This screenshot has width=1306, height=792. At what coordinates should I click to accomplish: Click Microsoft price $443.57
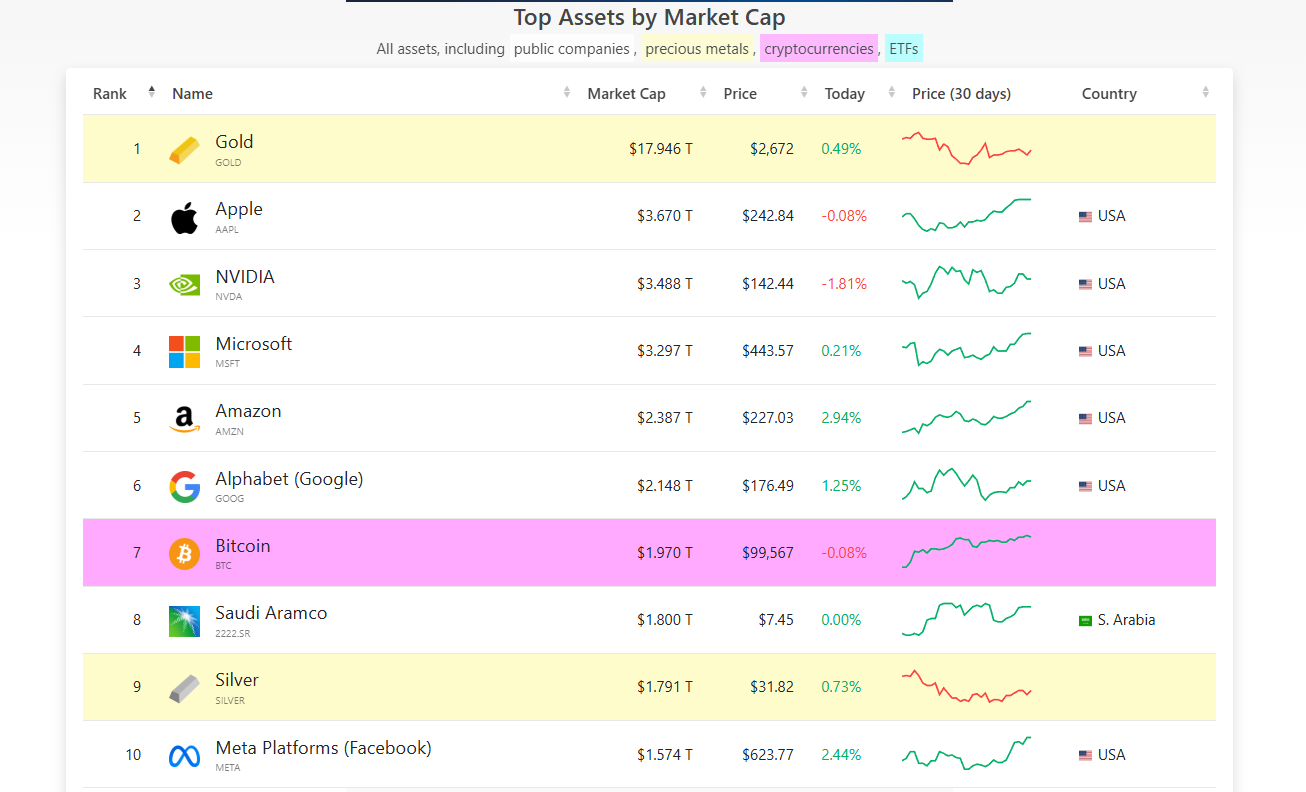tap(768, 351)
